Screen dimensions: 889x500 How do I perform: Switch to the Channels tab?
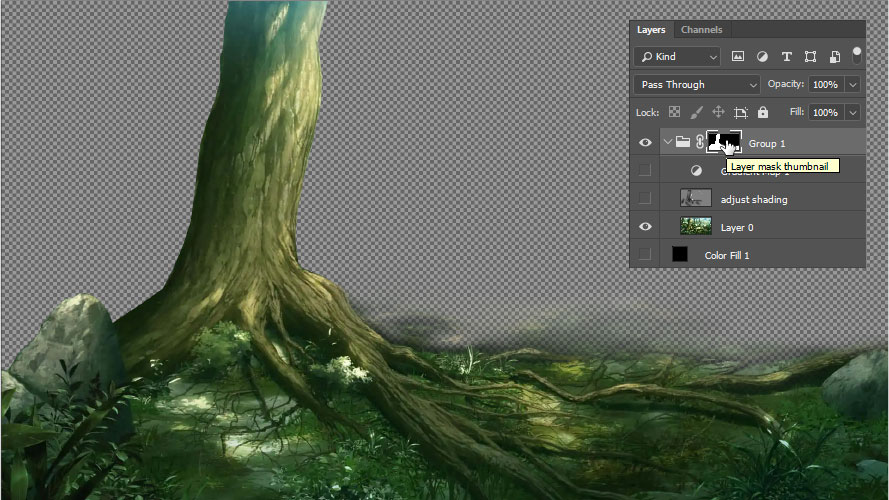tap(701, 30)
